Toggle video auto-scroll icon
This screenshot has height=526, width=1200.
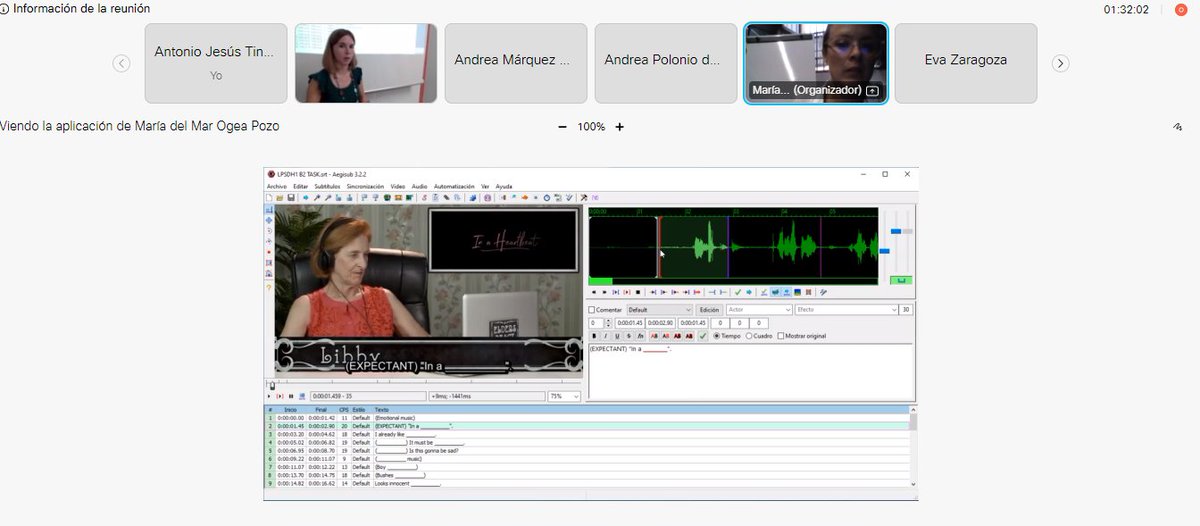[302, 396]
